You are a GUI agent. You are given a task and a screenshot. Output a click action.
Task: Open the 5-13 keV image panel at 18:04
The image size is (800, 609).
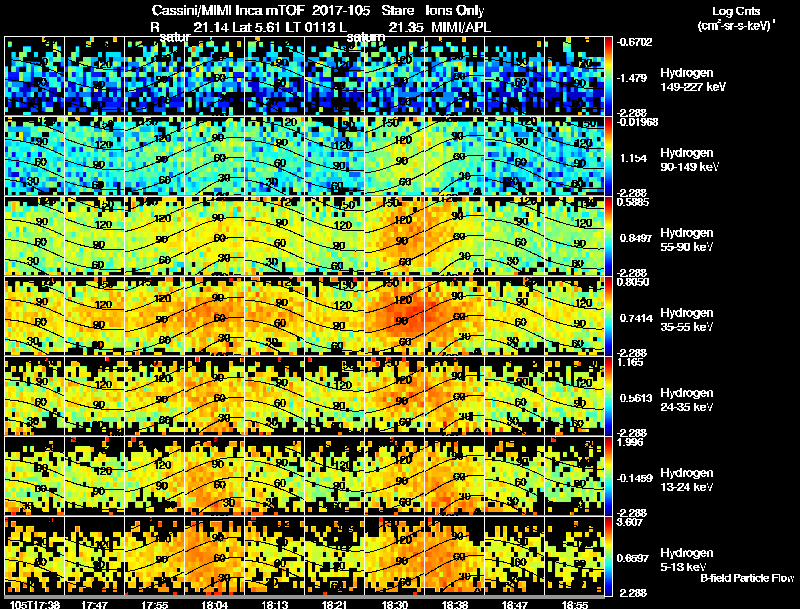215,556
